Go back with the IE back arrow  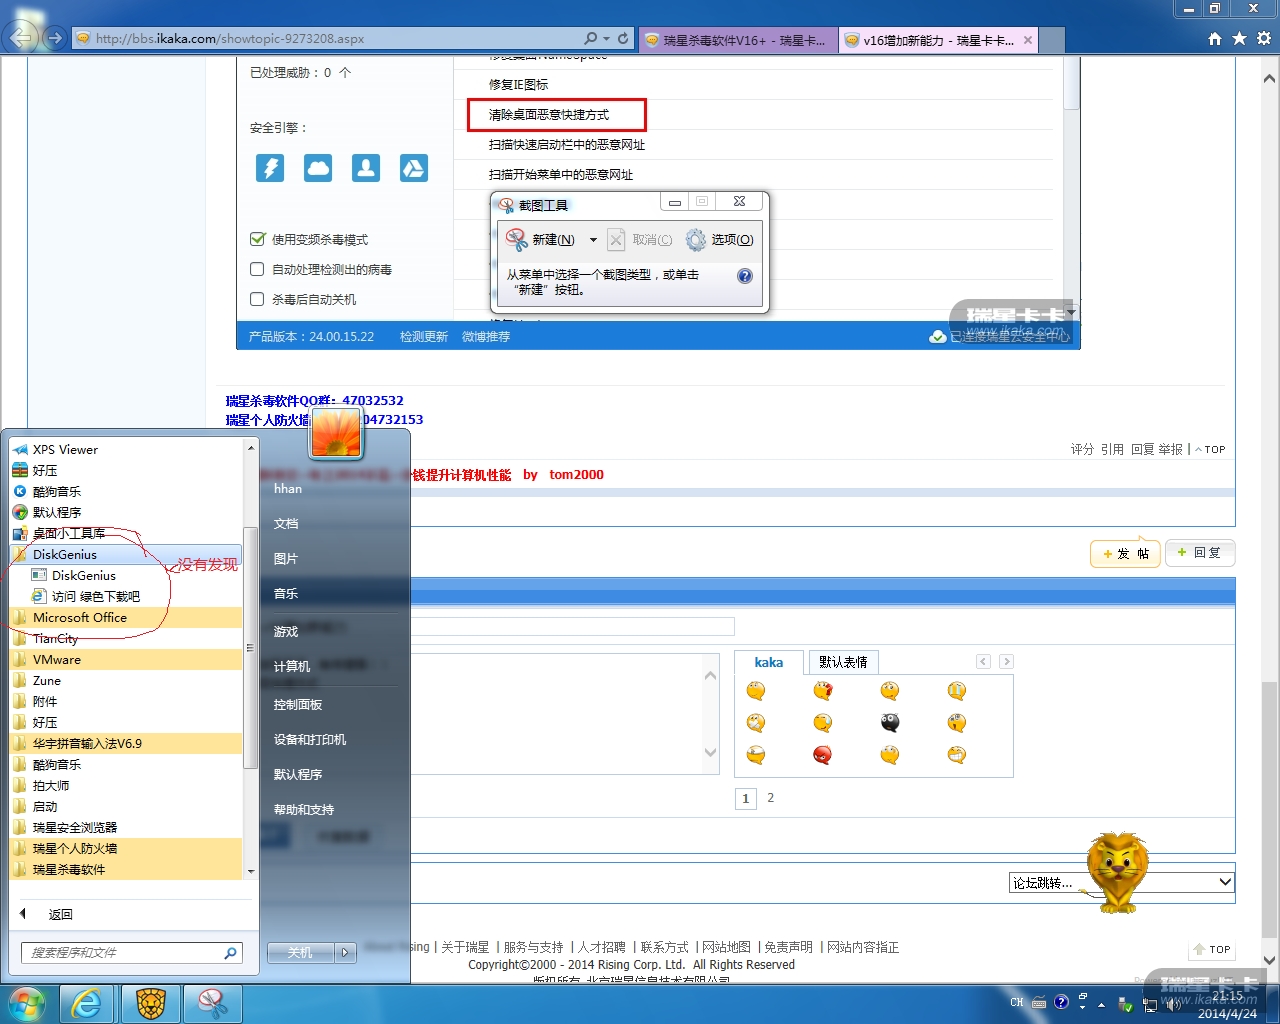20,38
